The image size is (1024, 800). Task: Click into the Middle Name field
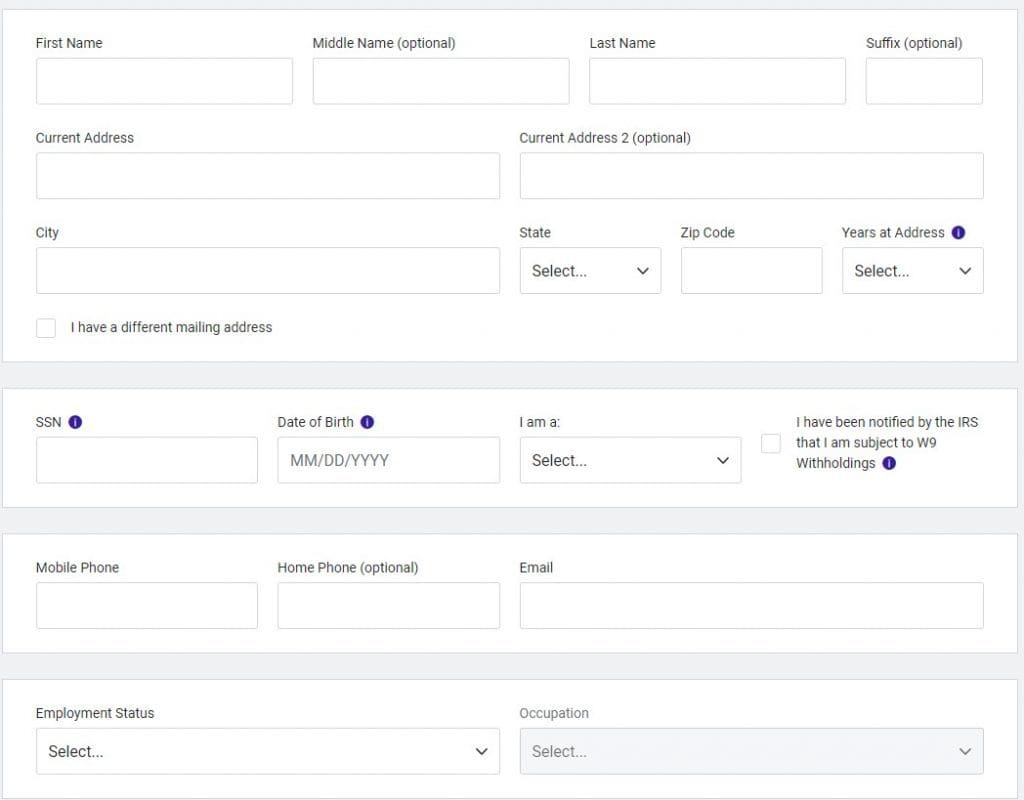(441, 81)
